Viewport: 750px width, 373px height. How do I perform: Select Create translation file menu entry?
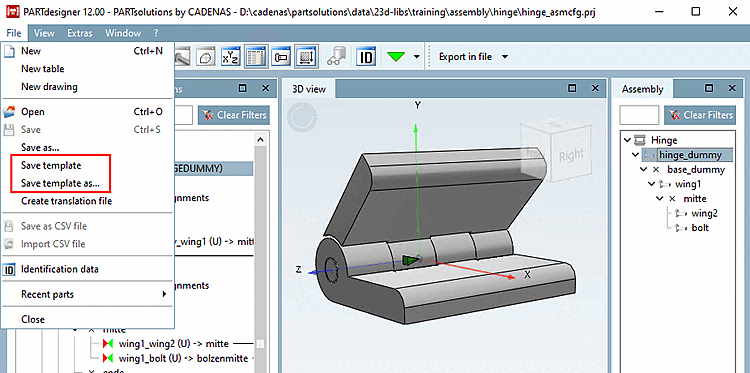(x=66, y=201)
